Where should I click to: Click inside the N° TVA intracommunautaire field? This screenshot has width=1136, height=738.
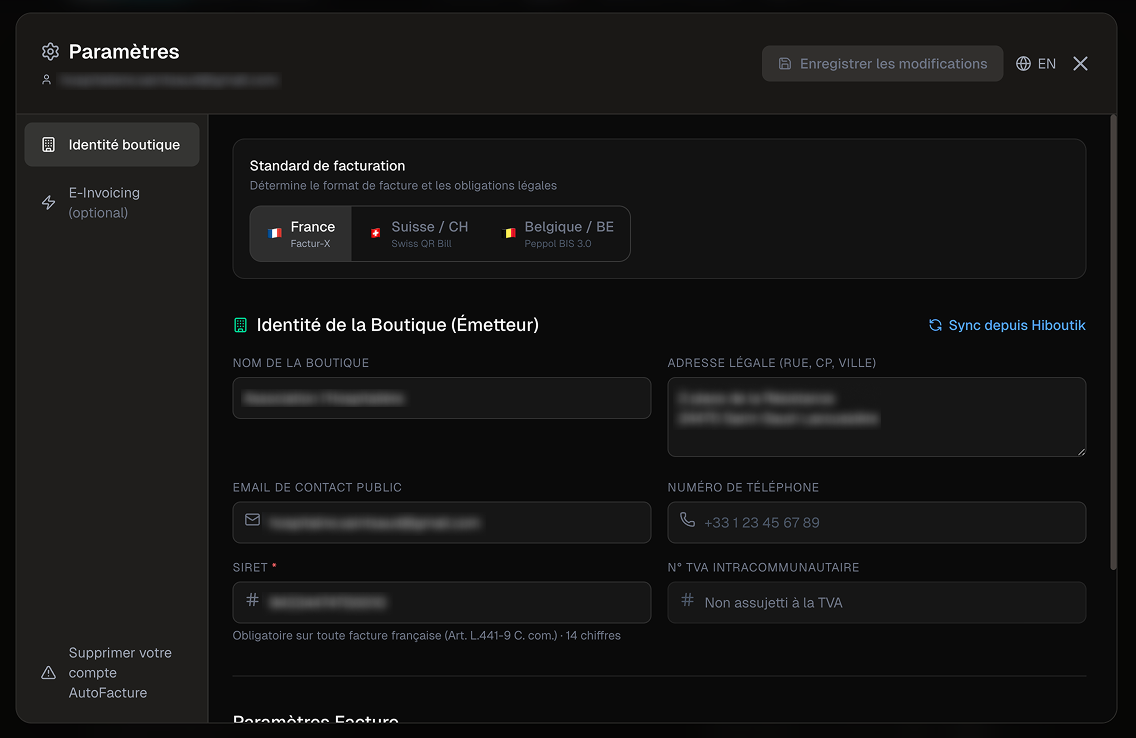[877, 602]
